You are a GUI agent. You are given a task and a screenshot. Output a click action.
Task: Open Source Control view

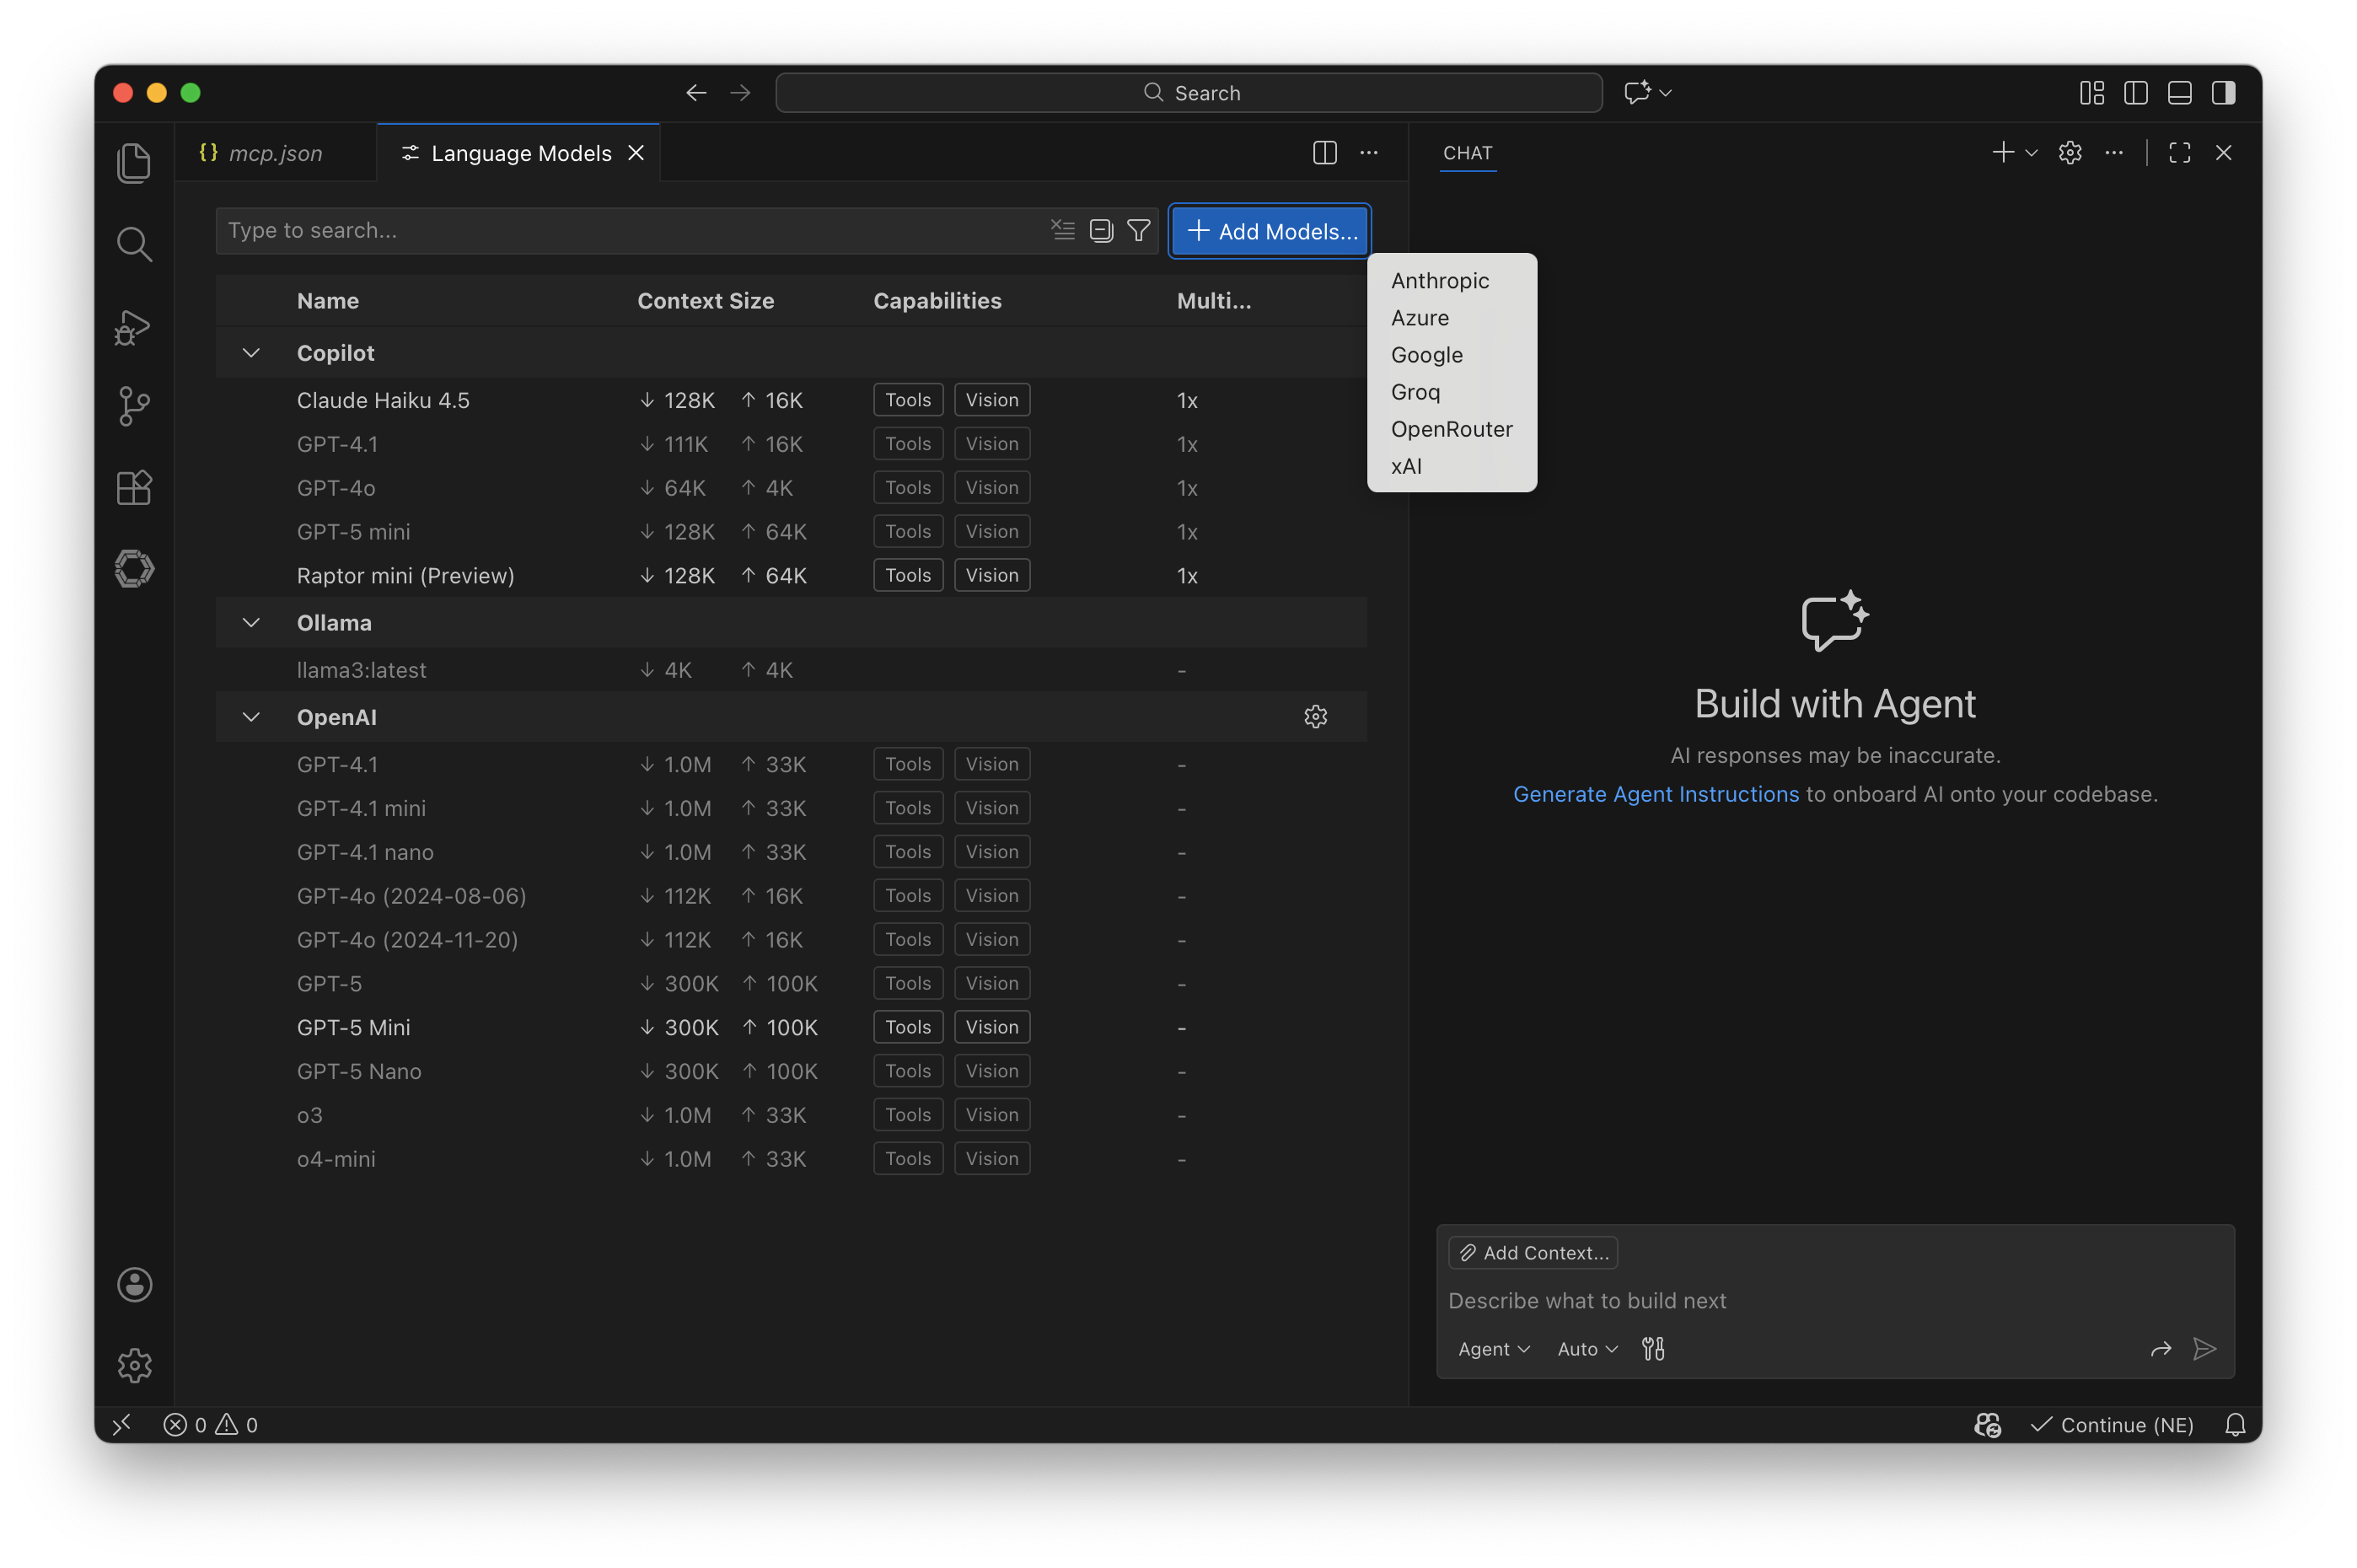[134, 406]
